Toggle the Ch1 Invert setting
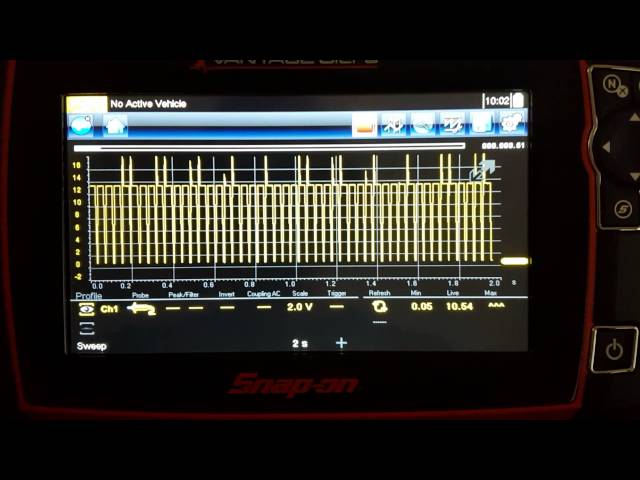Screen dimensions: 640x480 [227, 307]
